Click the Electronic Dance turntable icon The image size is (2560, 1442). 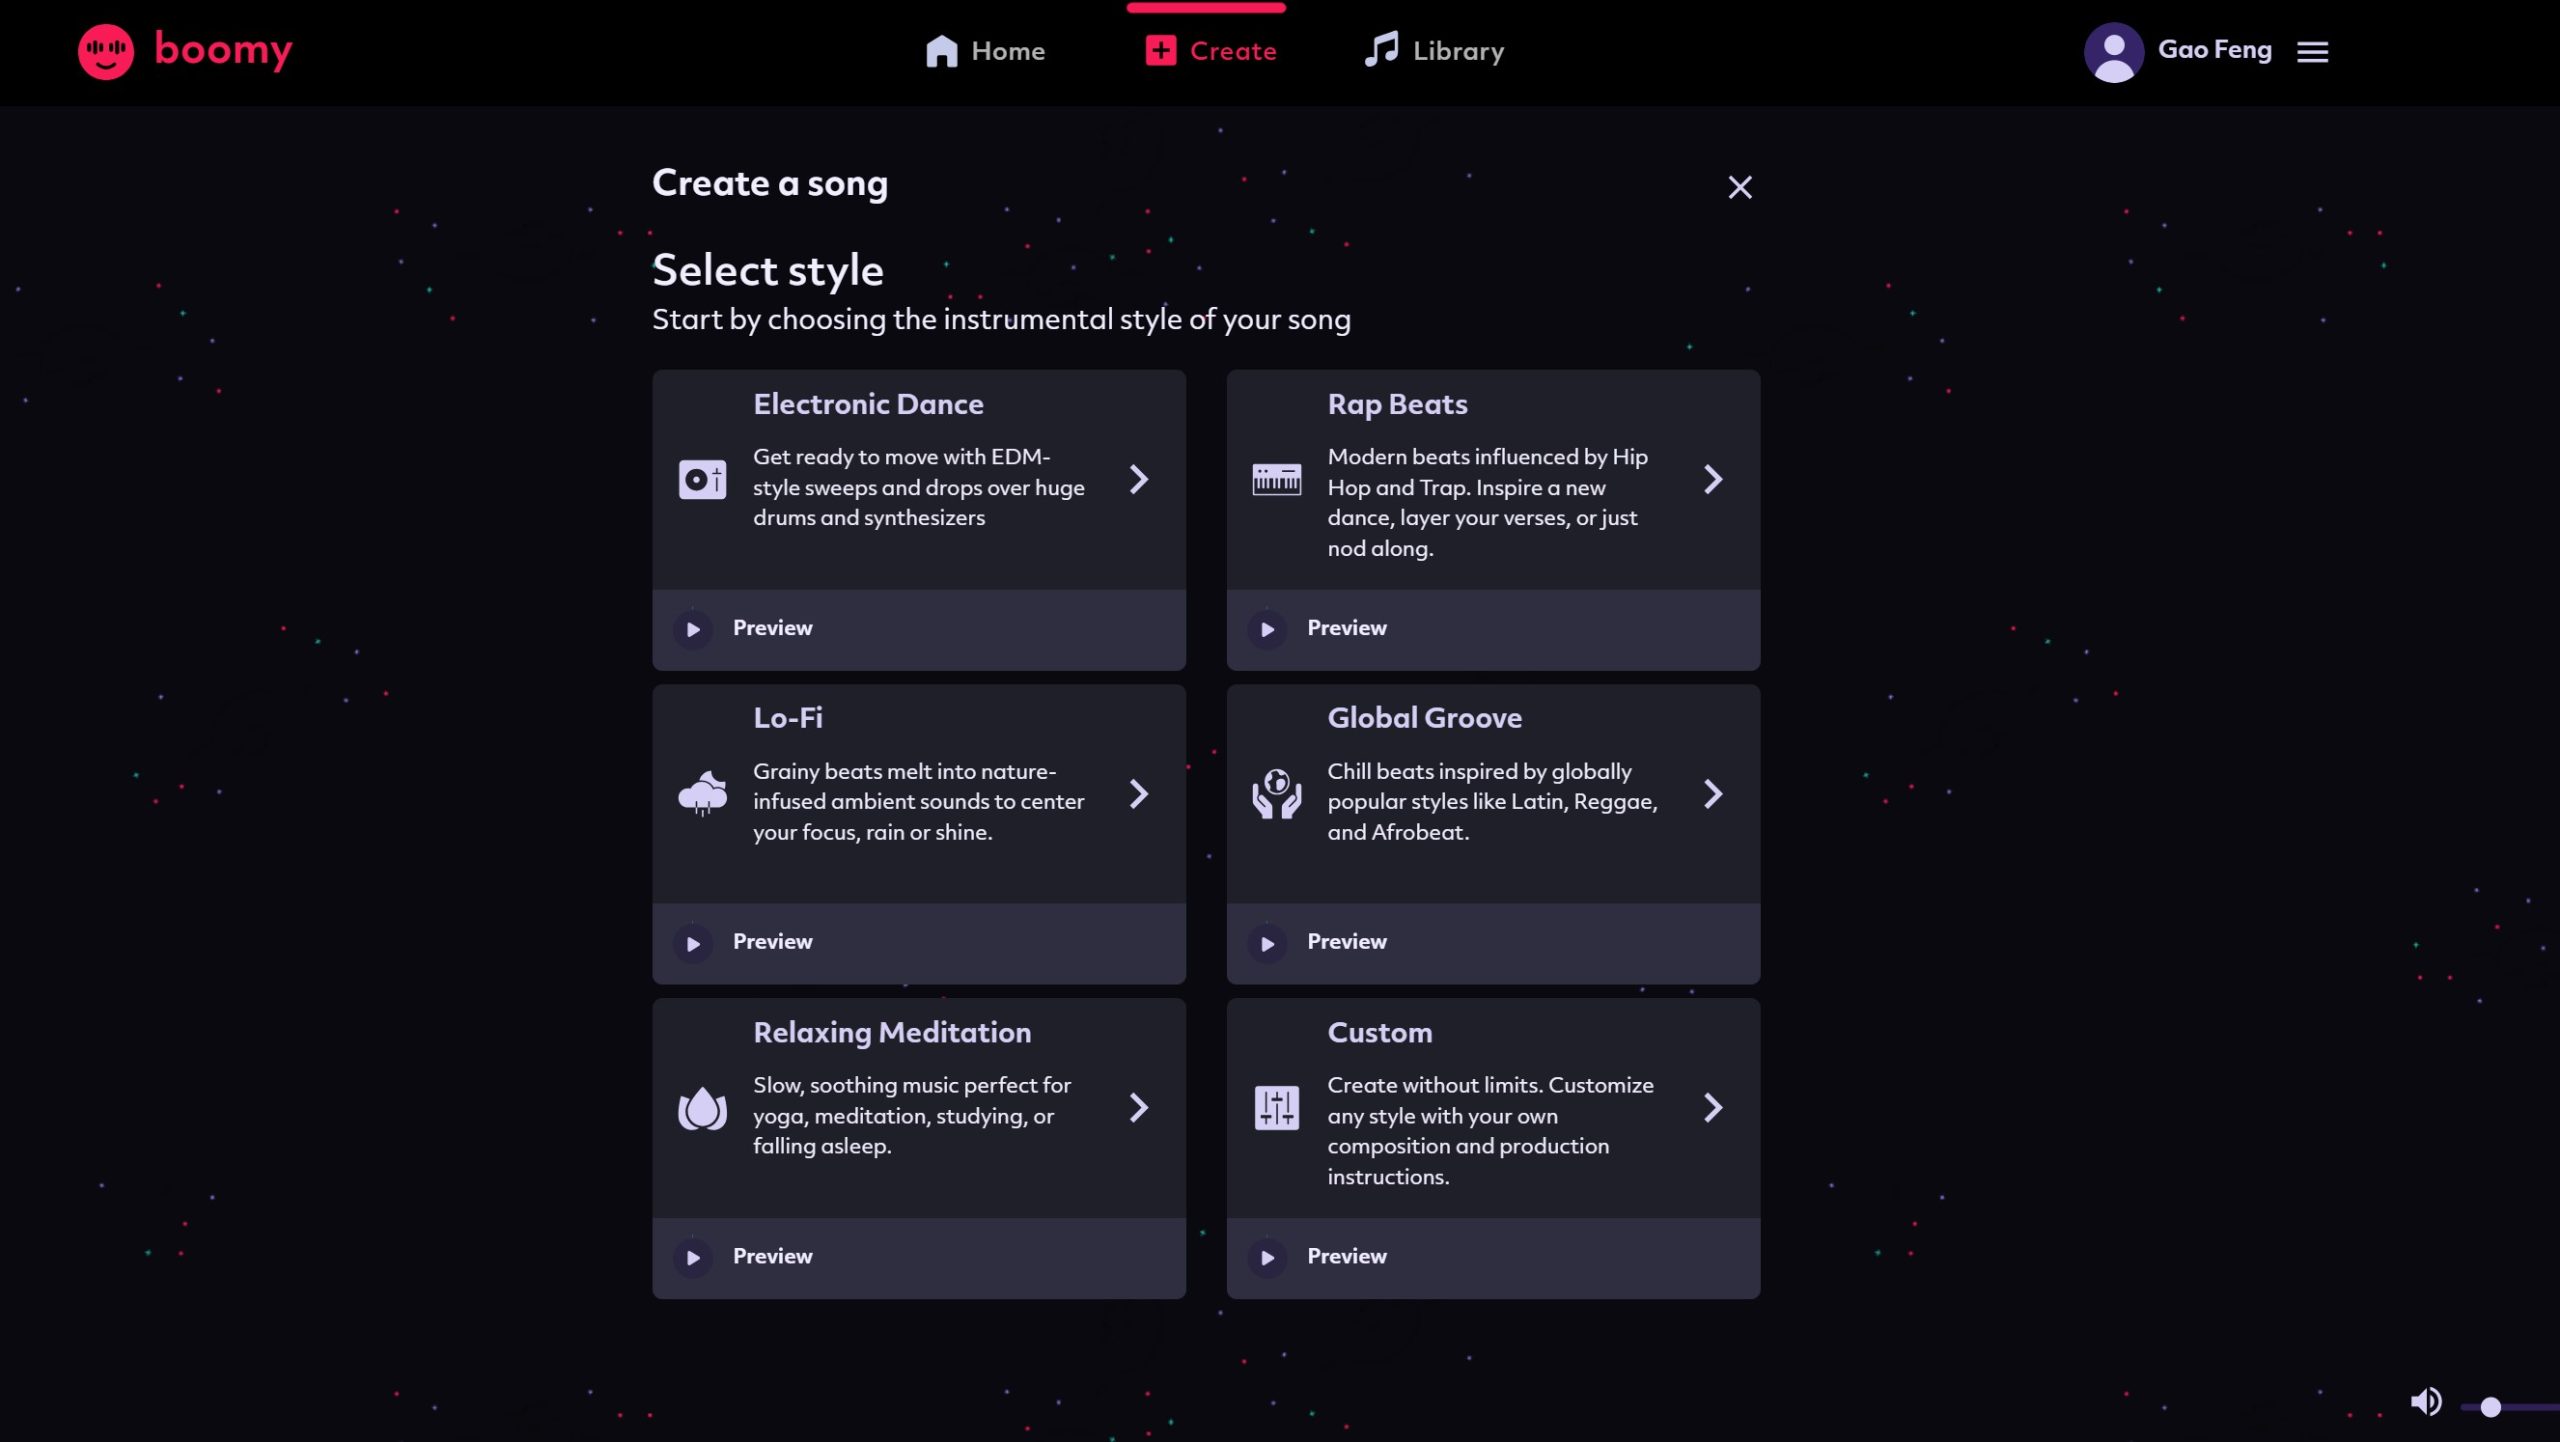click(702, 479)
